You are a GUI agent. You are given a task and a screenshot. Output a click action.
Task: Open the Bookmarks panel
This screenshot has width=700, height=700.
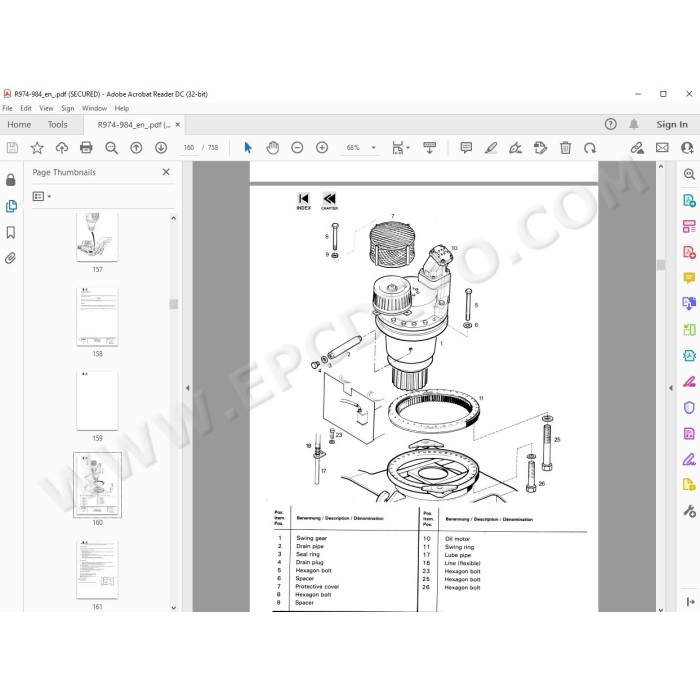pos(11,233)
